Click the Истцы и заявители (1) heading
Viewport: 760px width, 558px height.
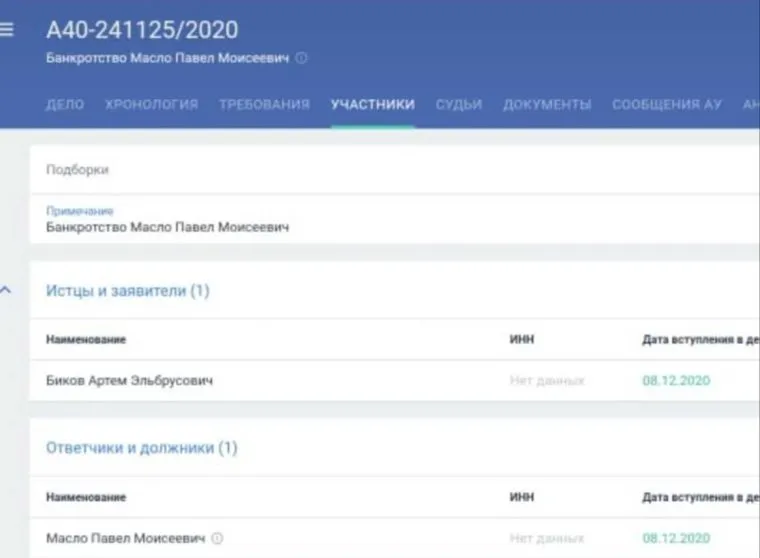tap(128, 291)
